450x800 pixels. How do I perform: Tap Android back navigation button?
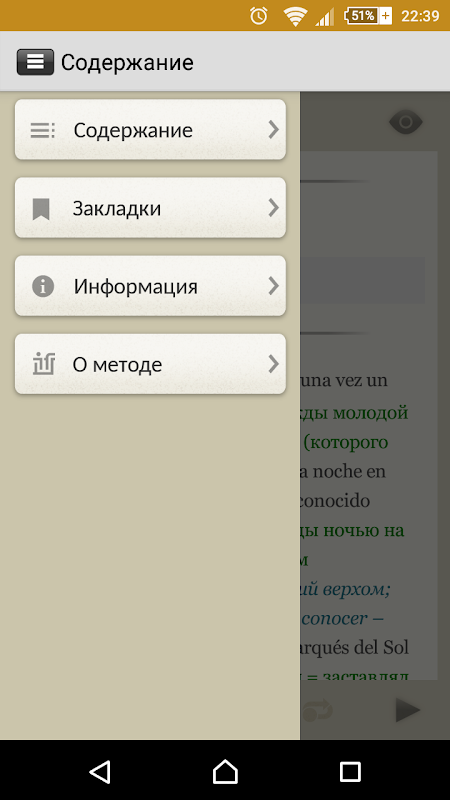100,771
